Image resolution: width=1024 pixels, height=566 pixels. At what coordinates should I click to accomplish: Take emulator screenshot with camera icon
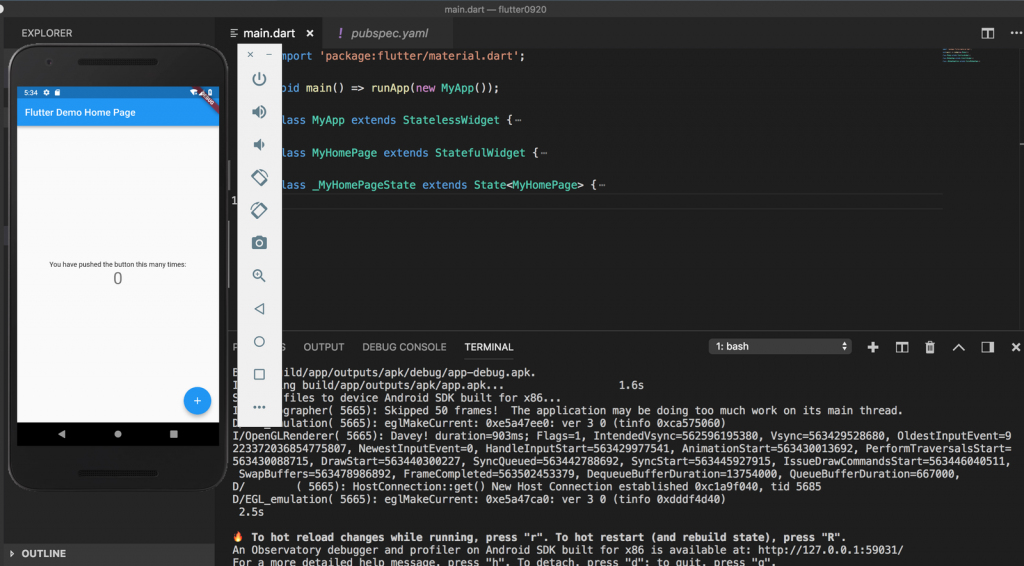[259, 243]
